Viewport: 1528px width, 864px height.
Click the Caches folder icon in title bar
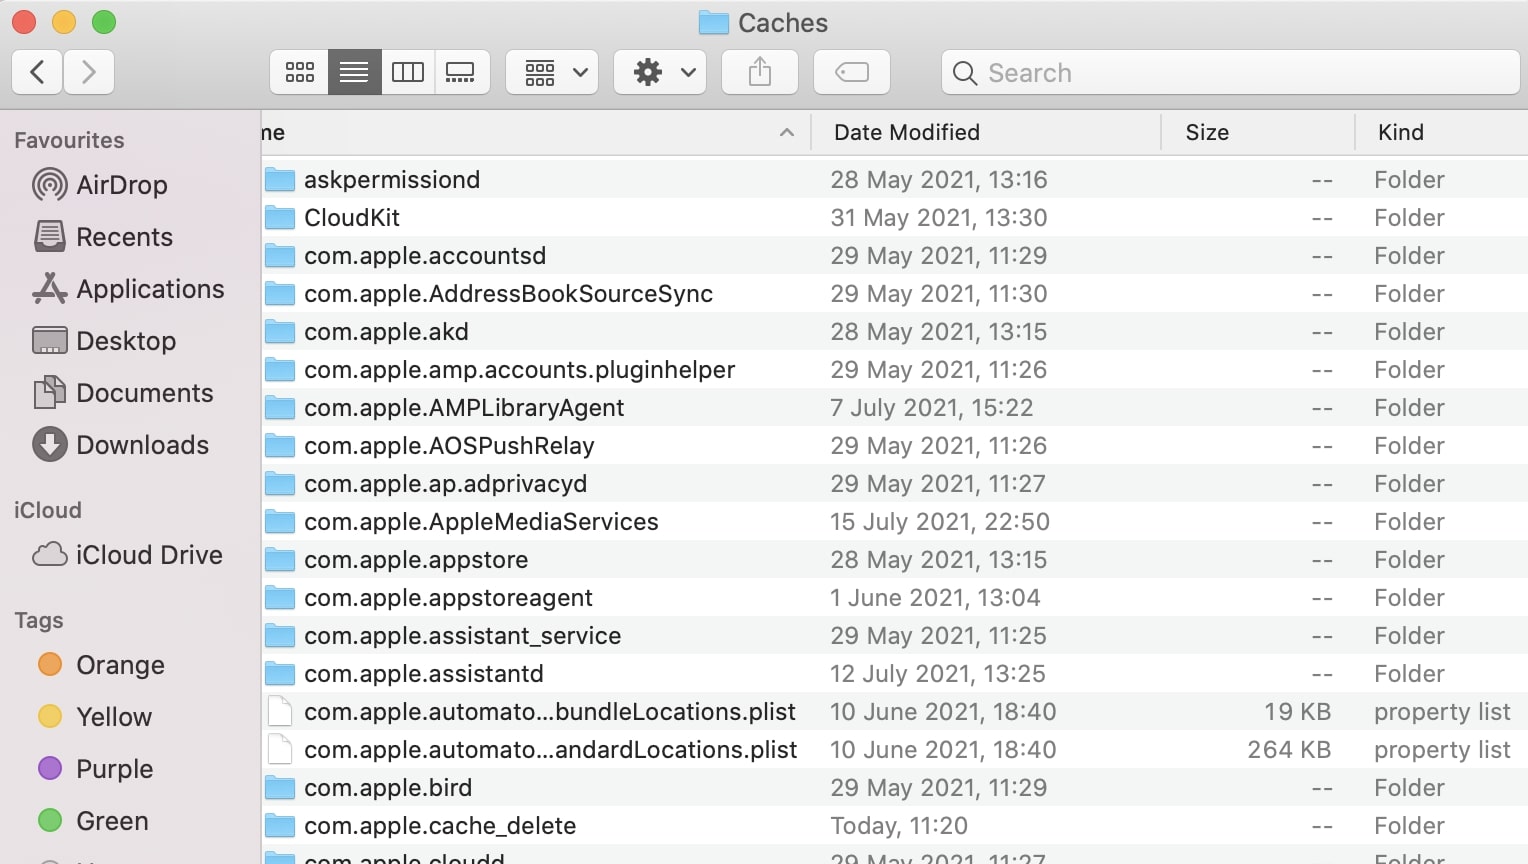click(713, 23)
